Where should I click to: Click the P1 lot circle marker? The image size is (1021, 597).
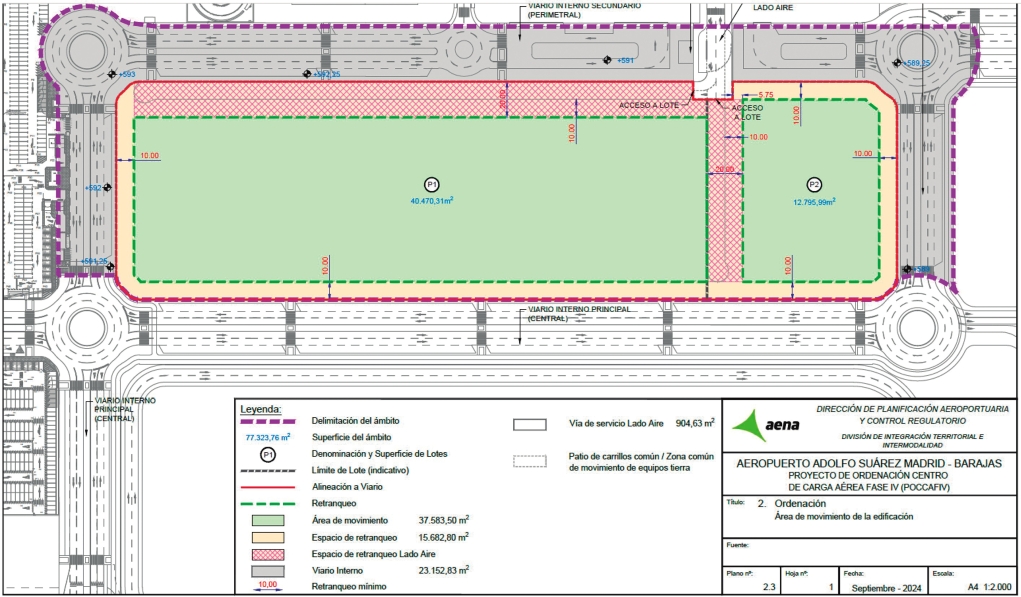click(x=432, y=185)
